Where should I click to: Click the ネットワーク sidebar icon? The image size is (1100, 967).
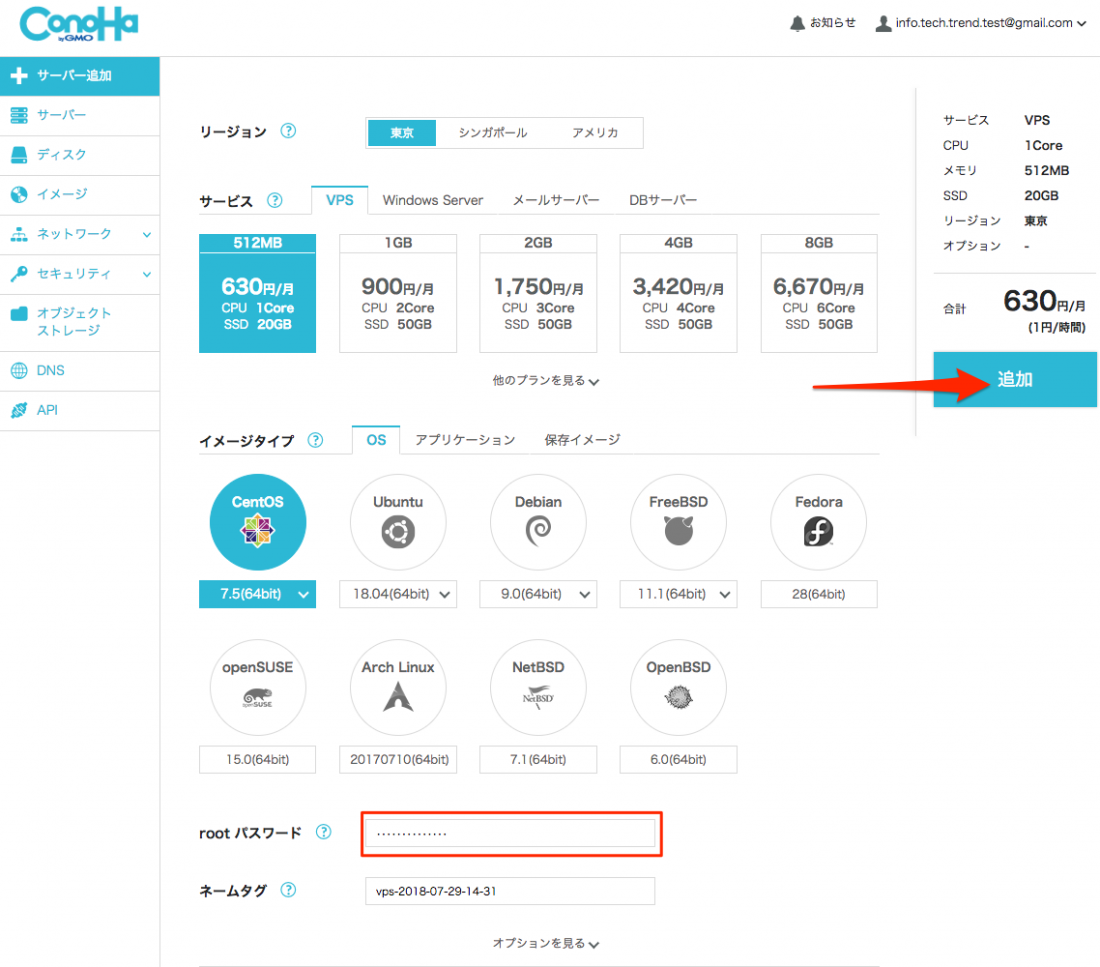coord(19,234)
